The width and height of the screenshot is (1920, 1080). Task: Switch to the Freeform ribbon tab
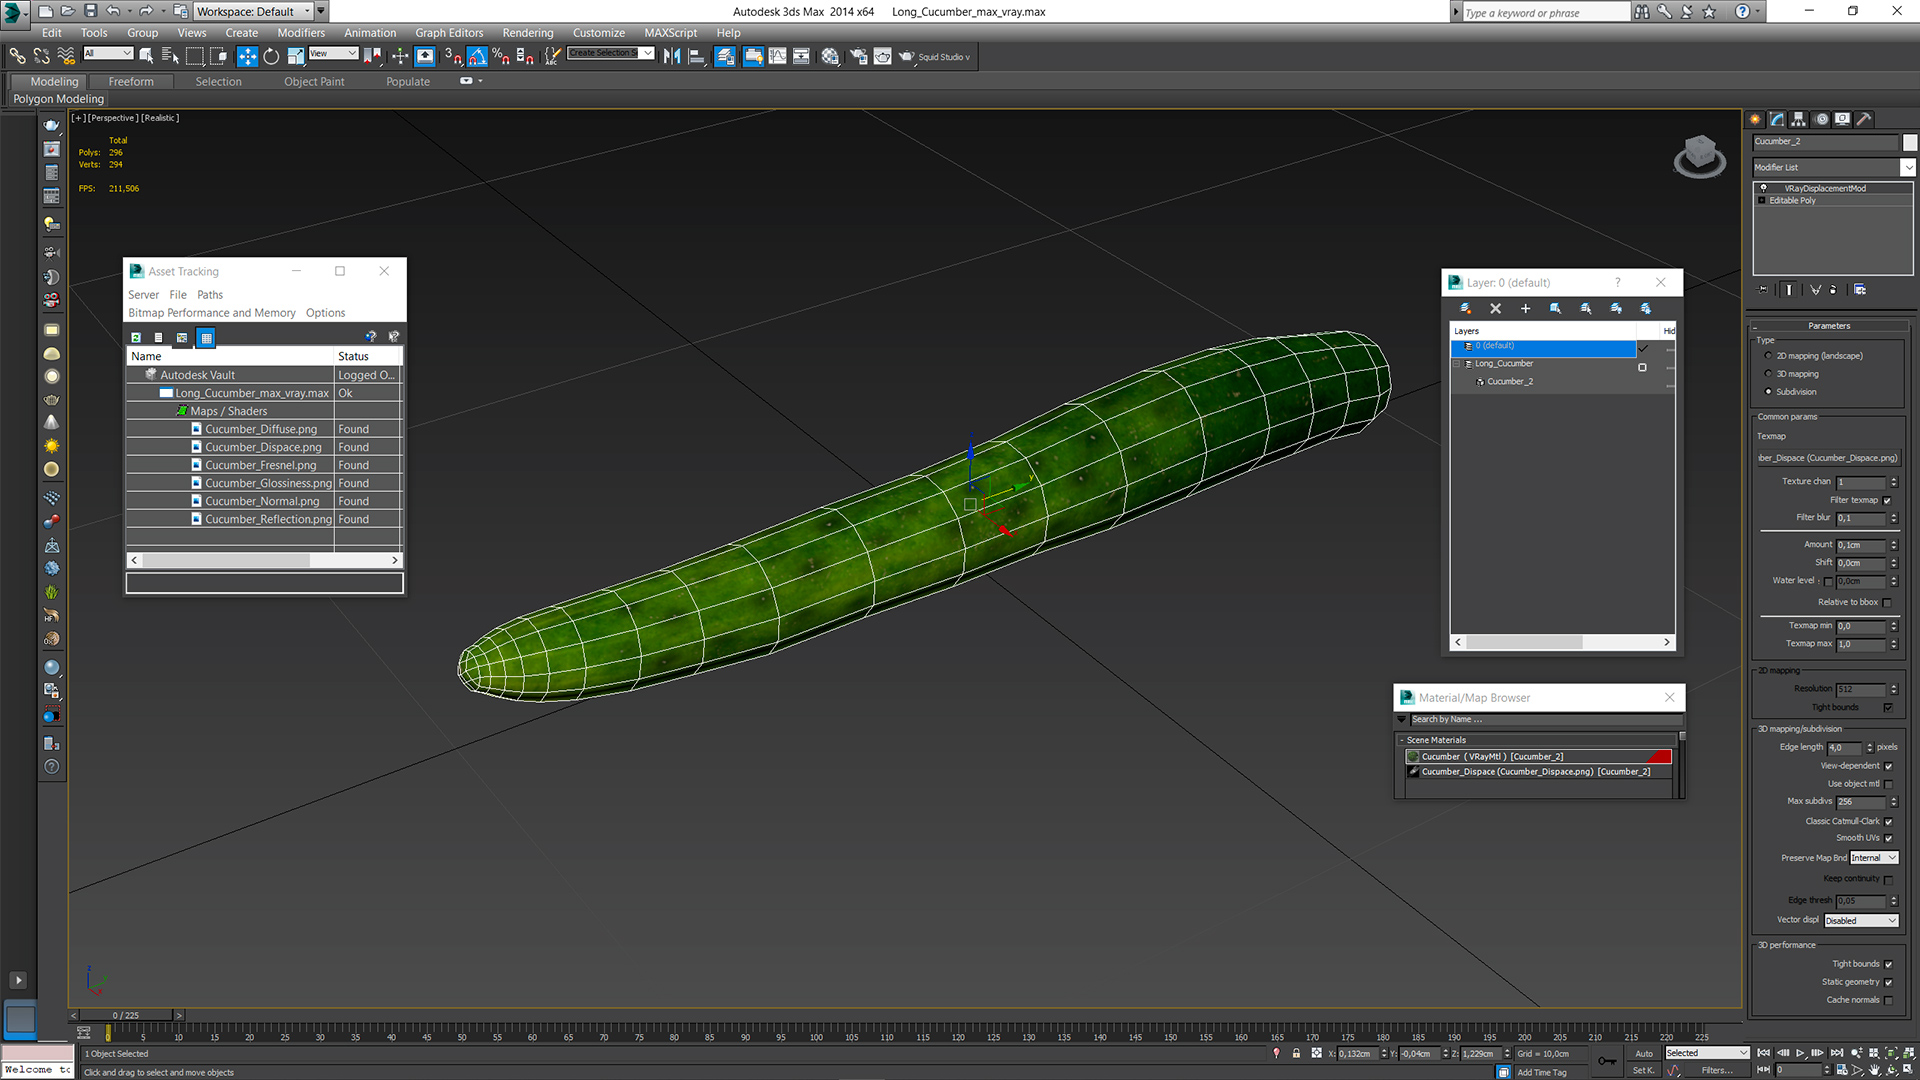(131, 82)
